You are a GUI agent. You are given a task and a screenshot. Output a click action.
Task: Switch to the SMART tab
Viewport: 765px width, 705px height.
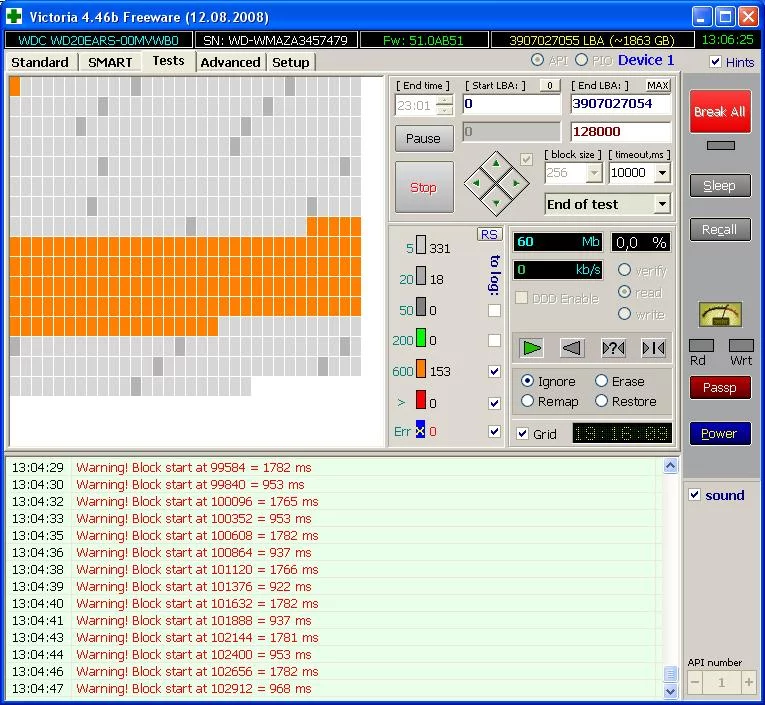tap(110, 62)
